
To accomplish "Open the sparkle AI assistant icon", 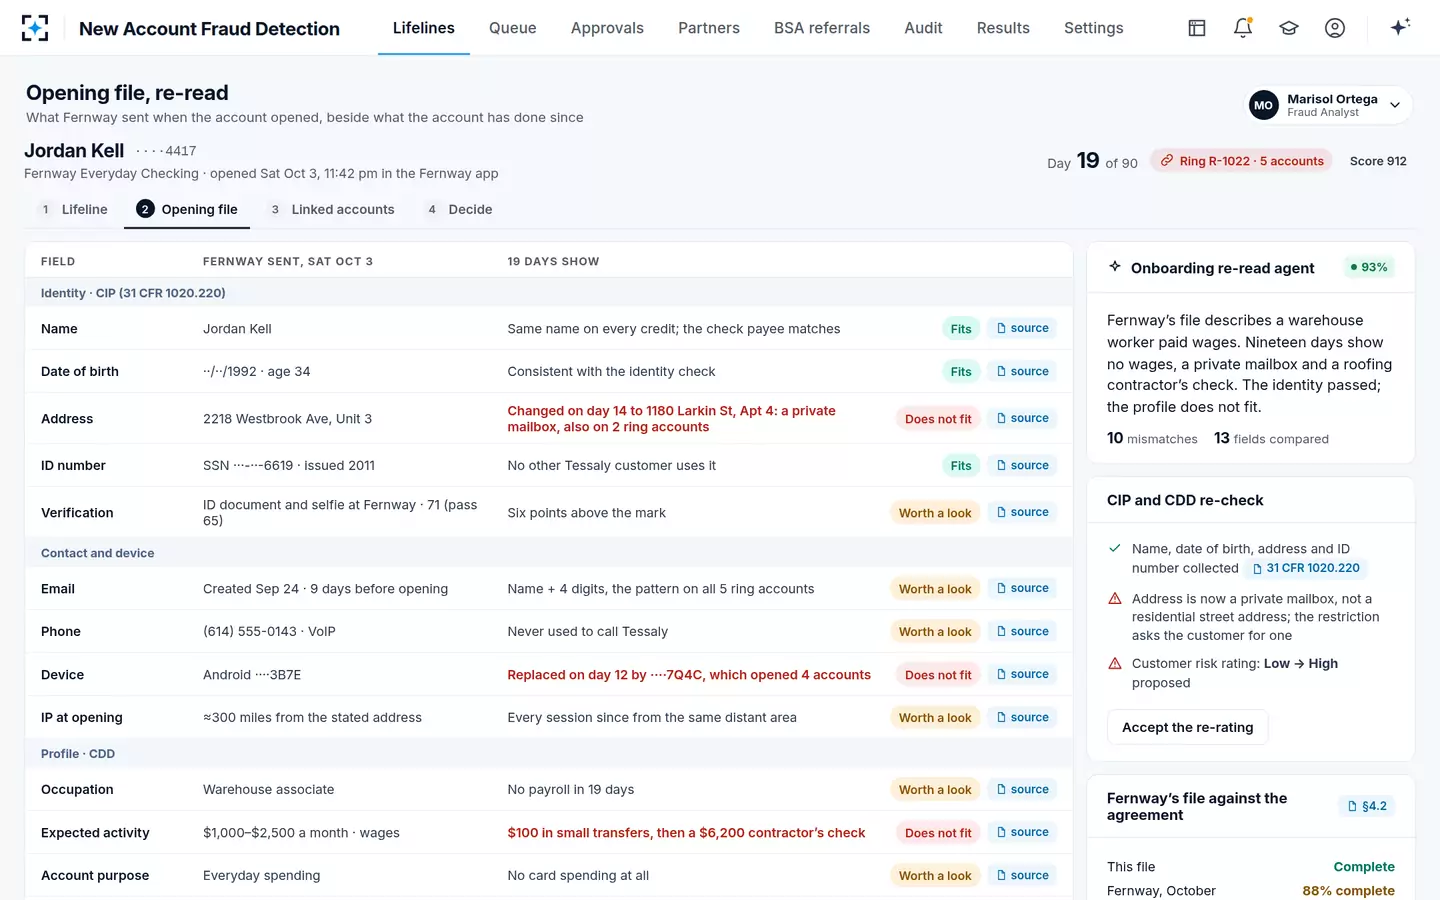I will click(1400, 27).
